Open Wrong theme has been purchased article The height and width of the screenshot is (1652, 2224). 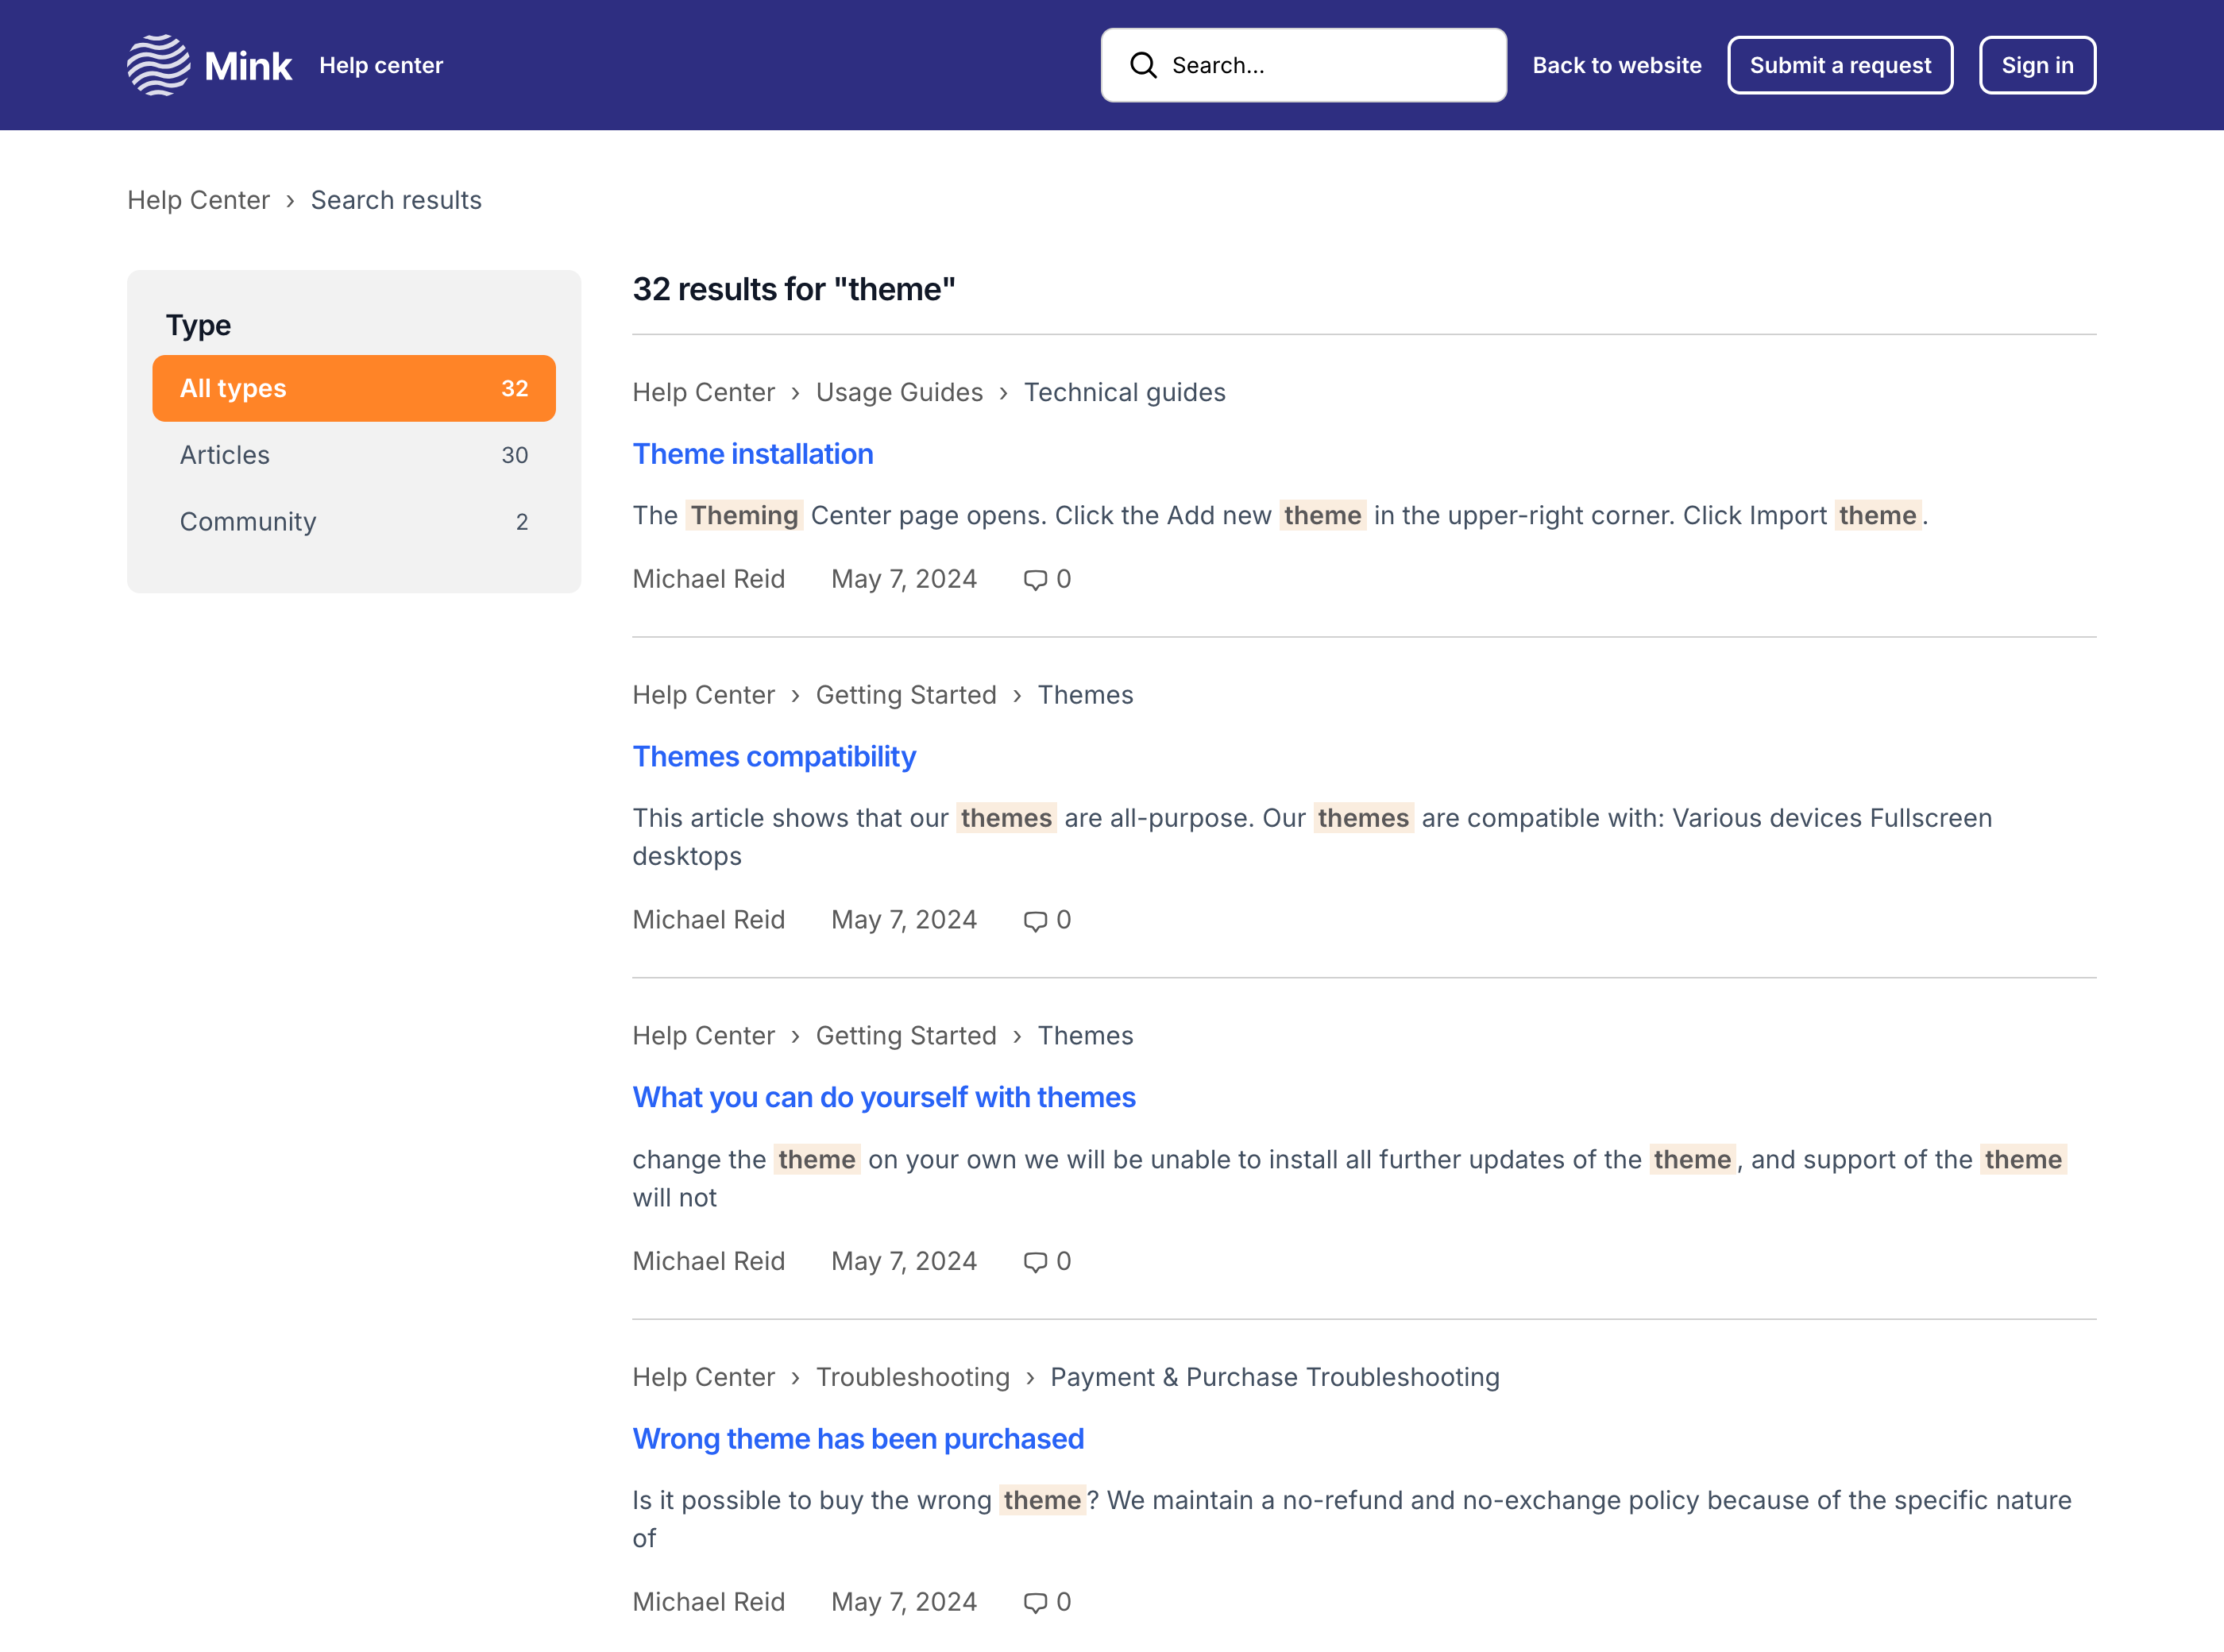[x=858, y=1438]
